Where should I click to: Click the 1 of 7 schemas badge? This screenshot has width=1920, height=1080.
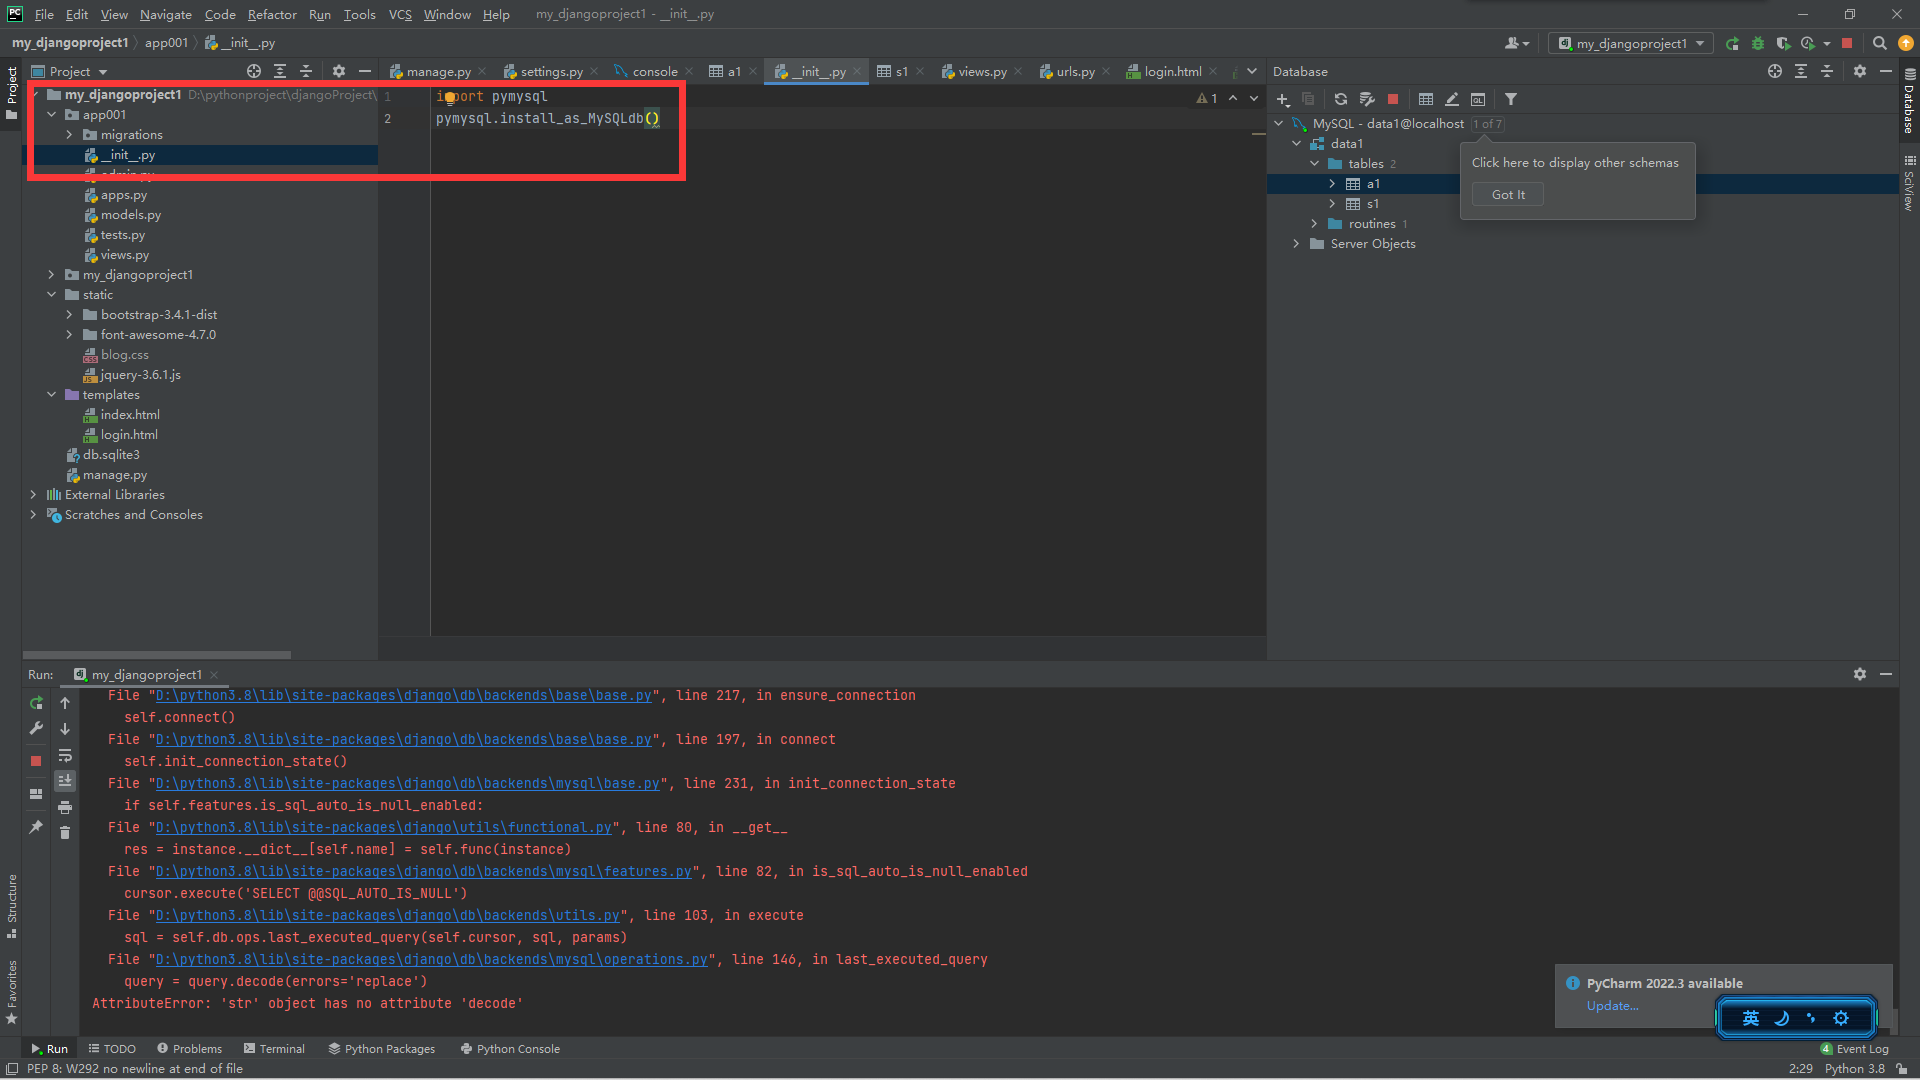point(1487,124)
